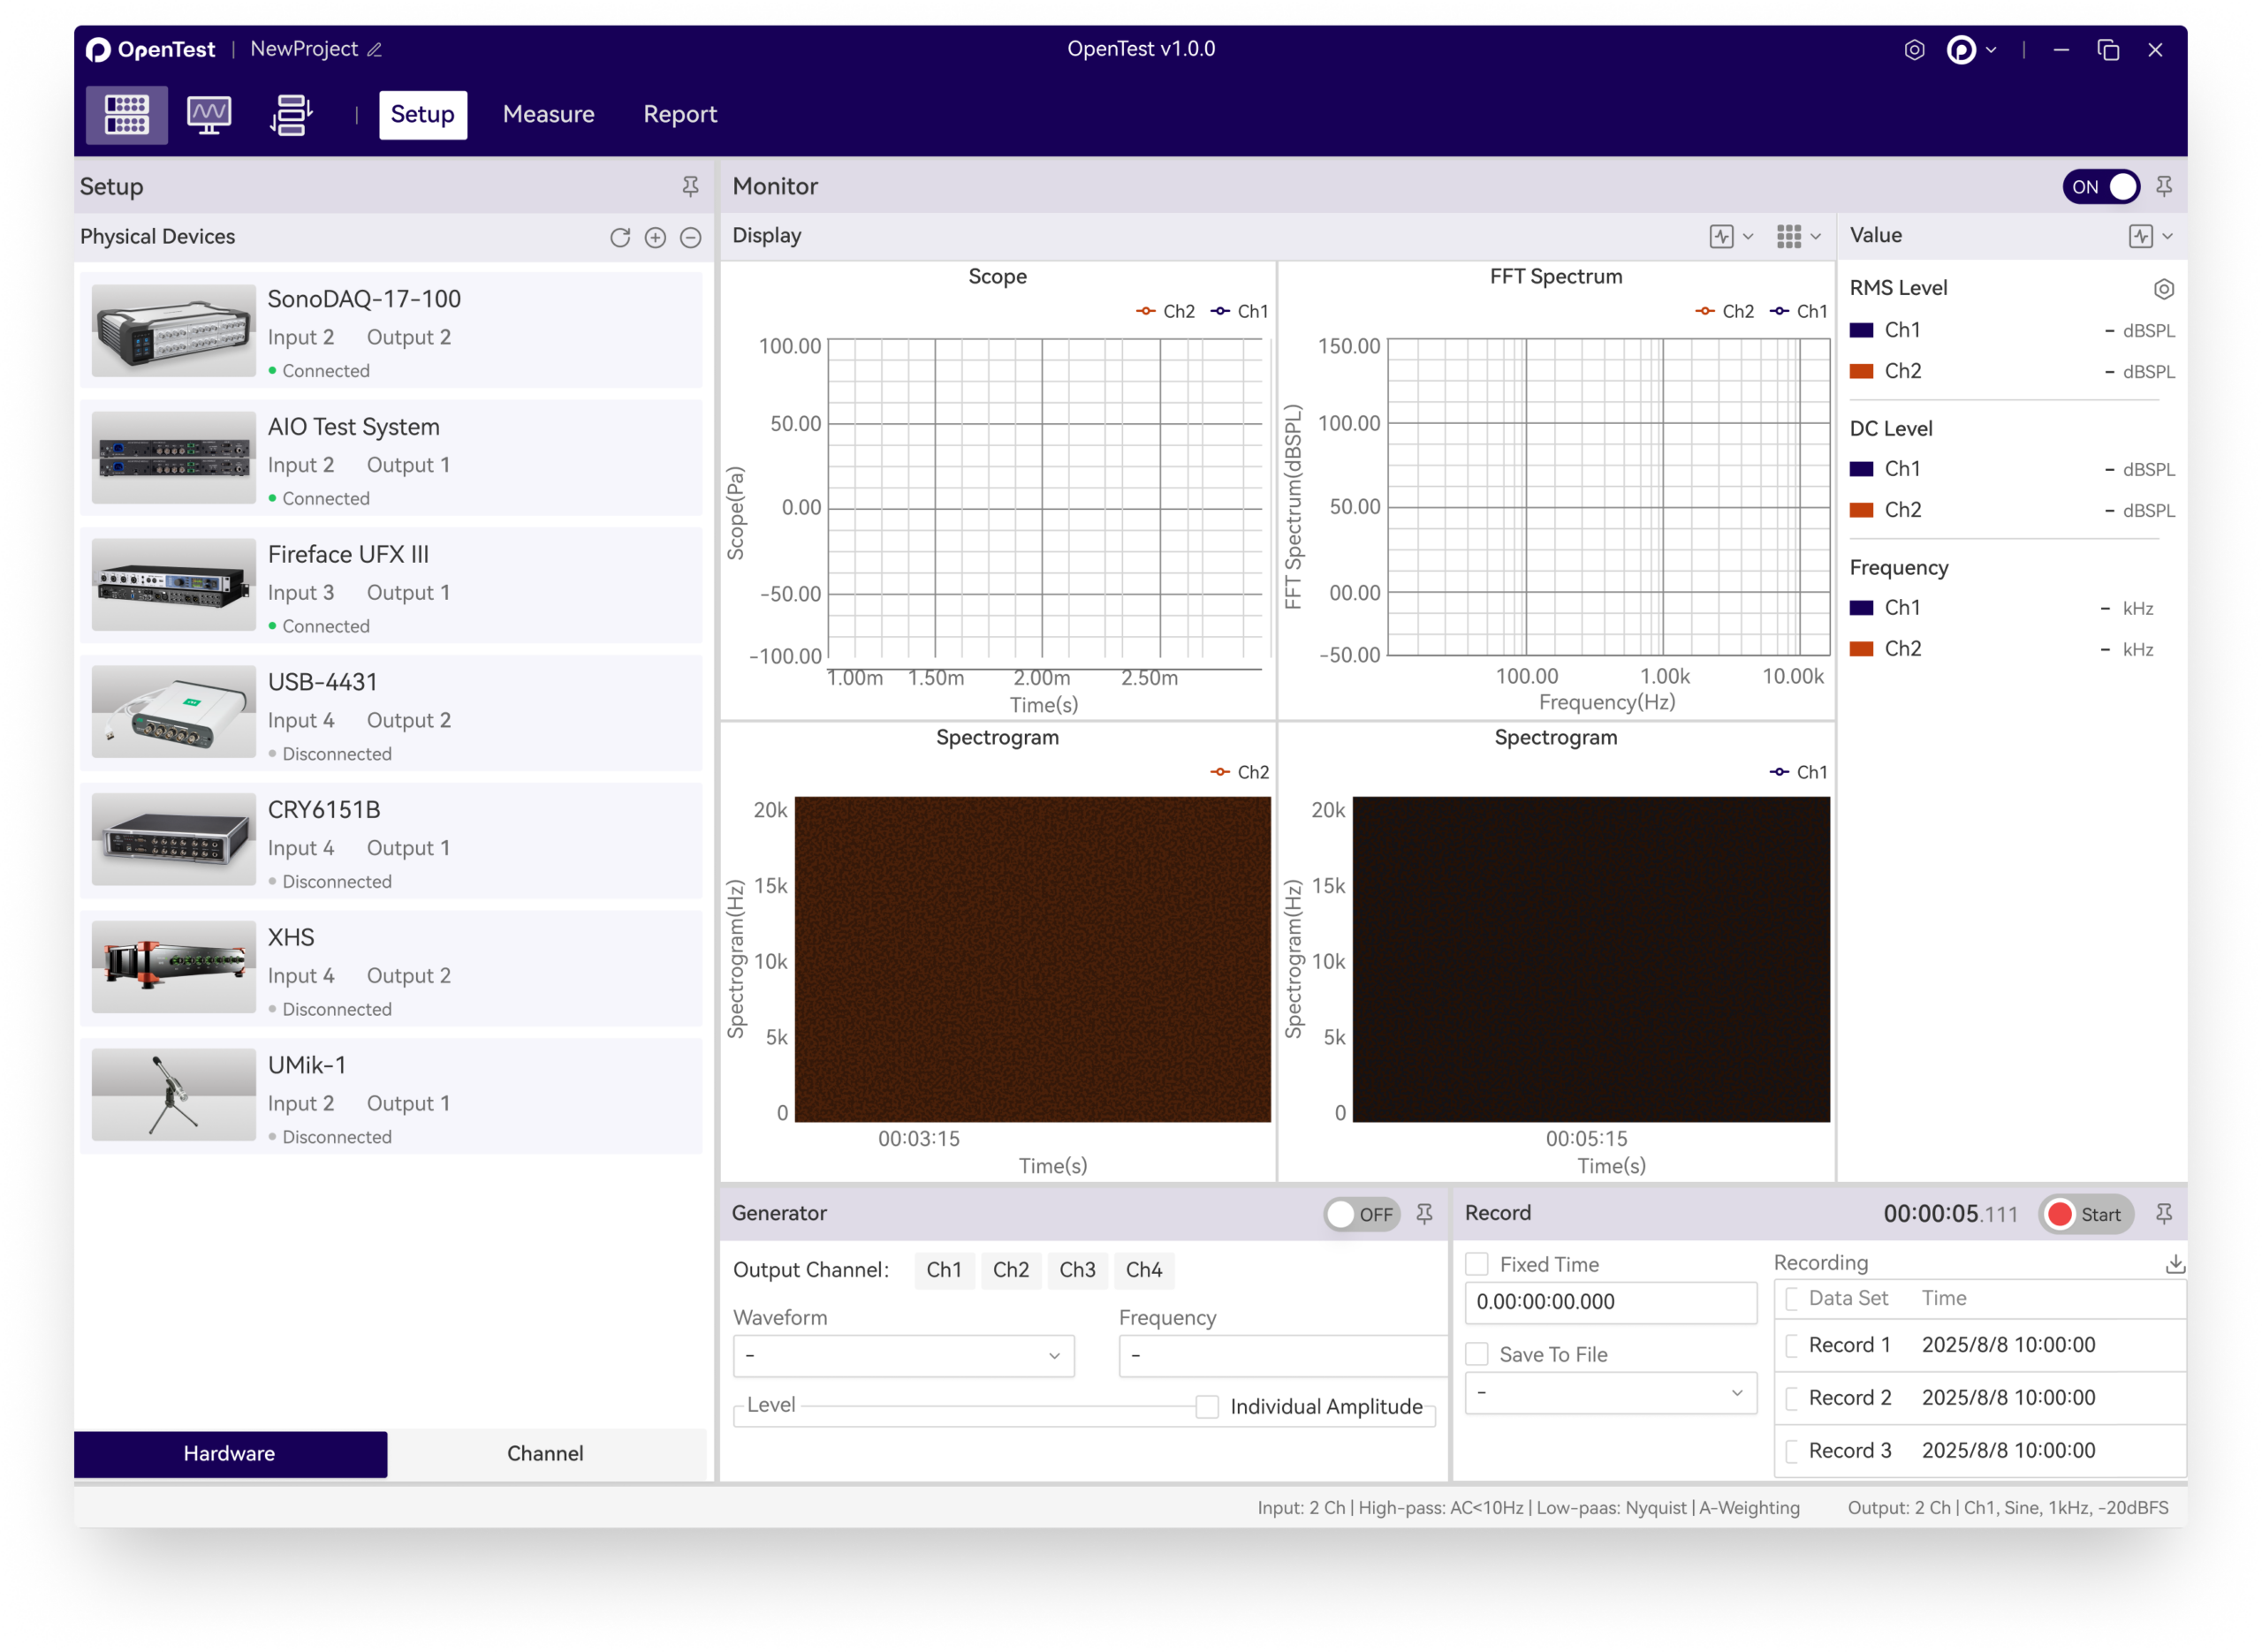Pin the Generator panel
This screenshot has height=1652, width=2262.
click(1424, 1213)
